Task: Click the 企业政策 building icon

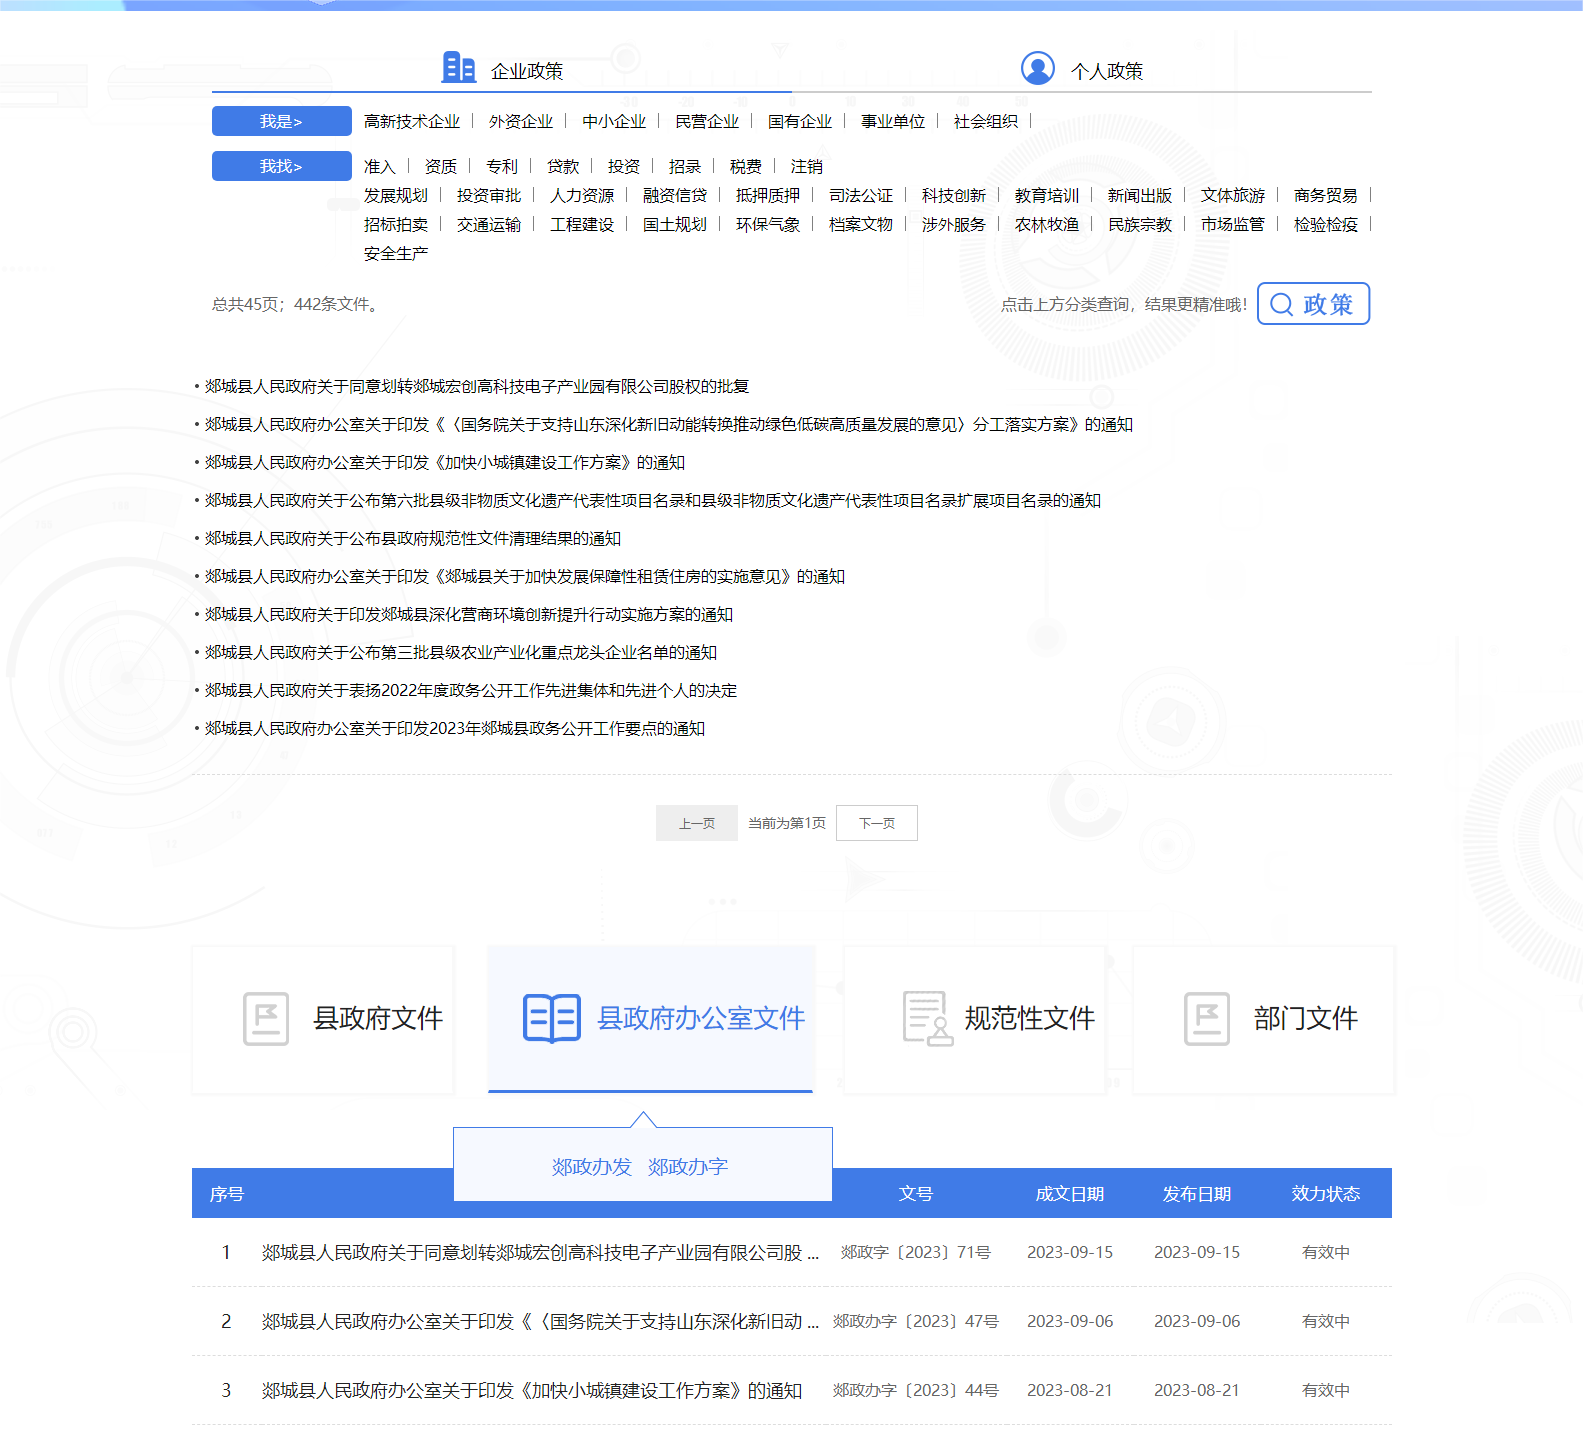Action: (459, 67)
